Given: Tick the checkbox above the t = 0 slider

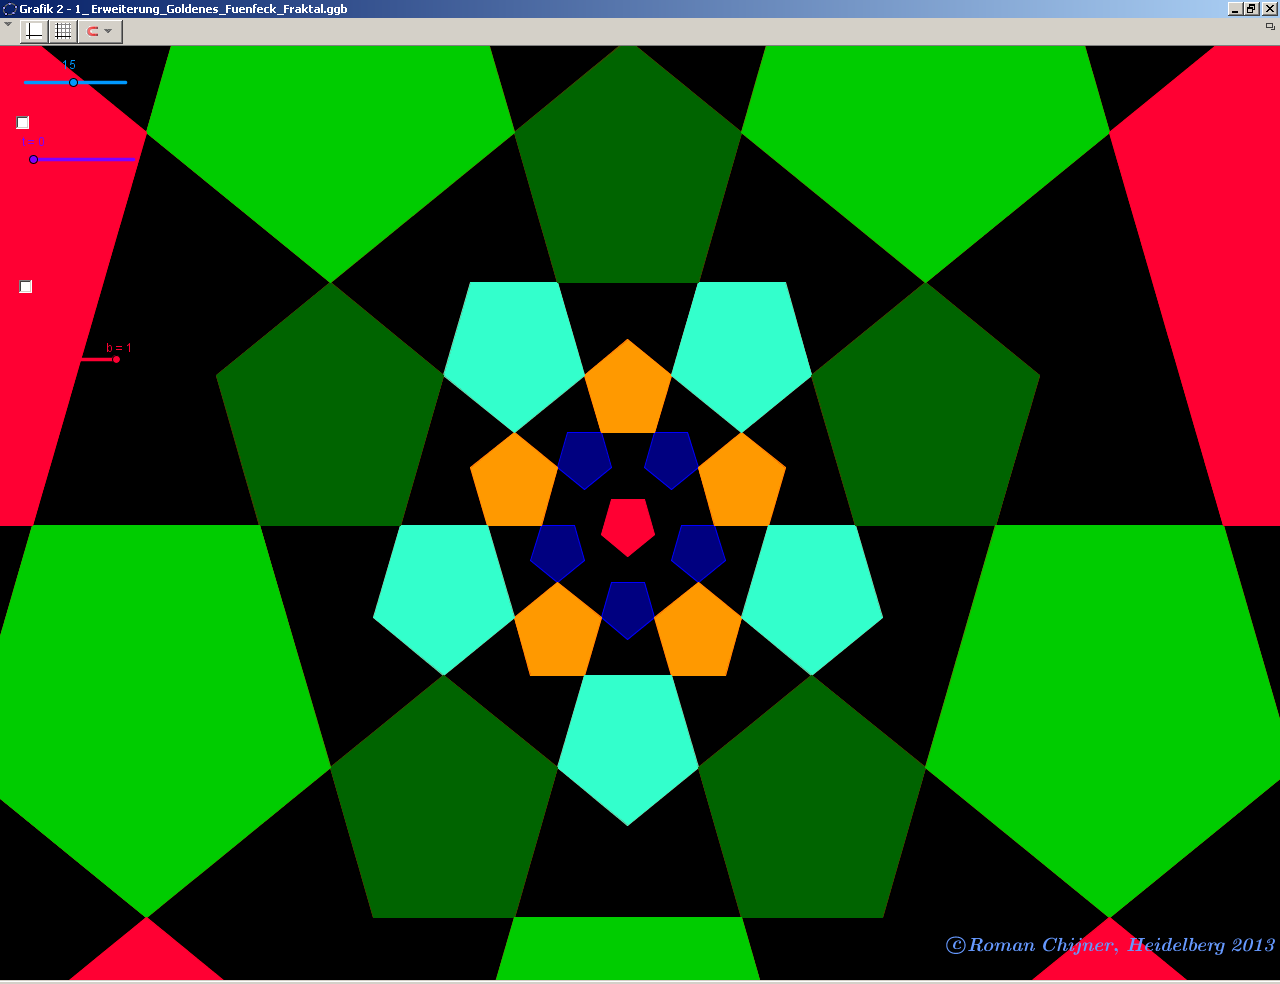Looking at the screenshot, I should pos(23,123).
